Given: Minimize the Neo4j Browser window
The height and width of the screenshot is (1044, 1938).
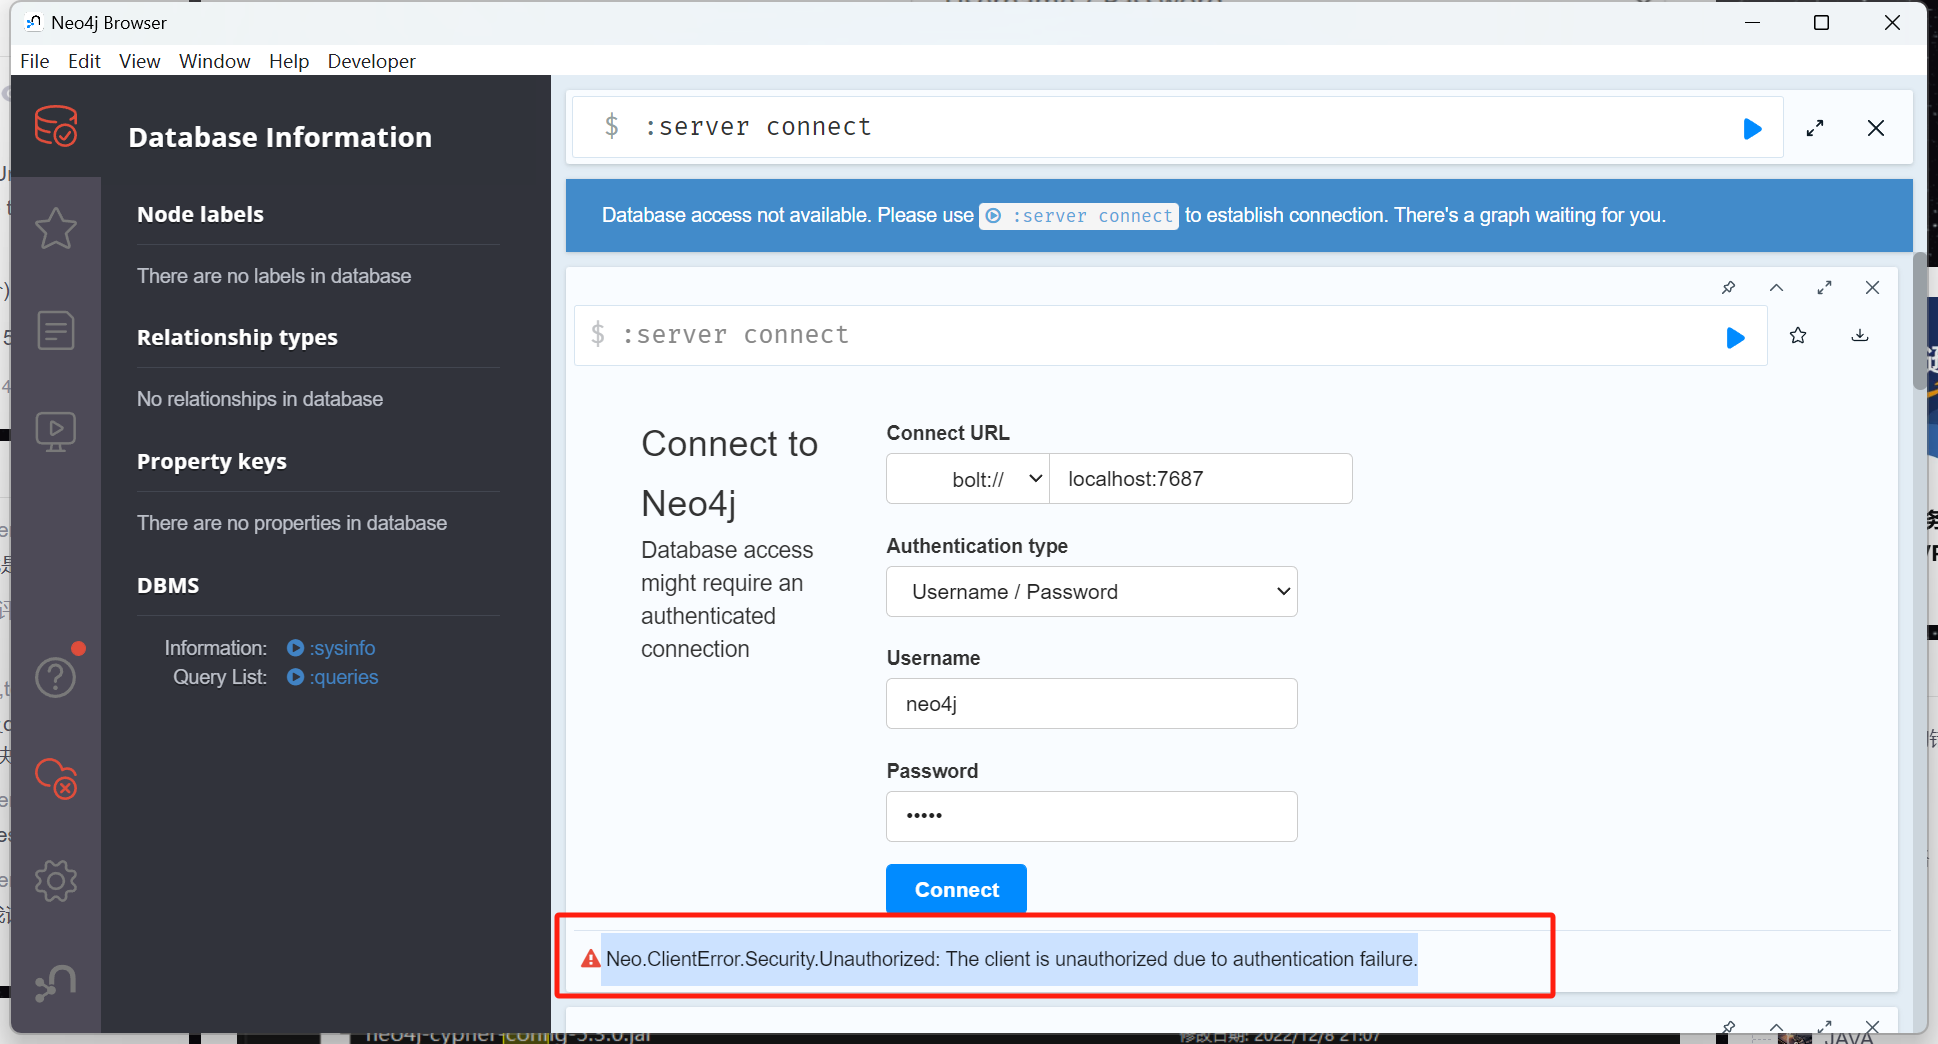Looking at the screenshot, I should [1752, 23].
